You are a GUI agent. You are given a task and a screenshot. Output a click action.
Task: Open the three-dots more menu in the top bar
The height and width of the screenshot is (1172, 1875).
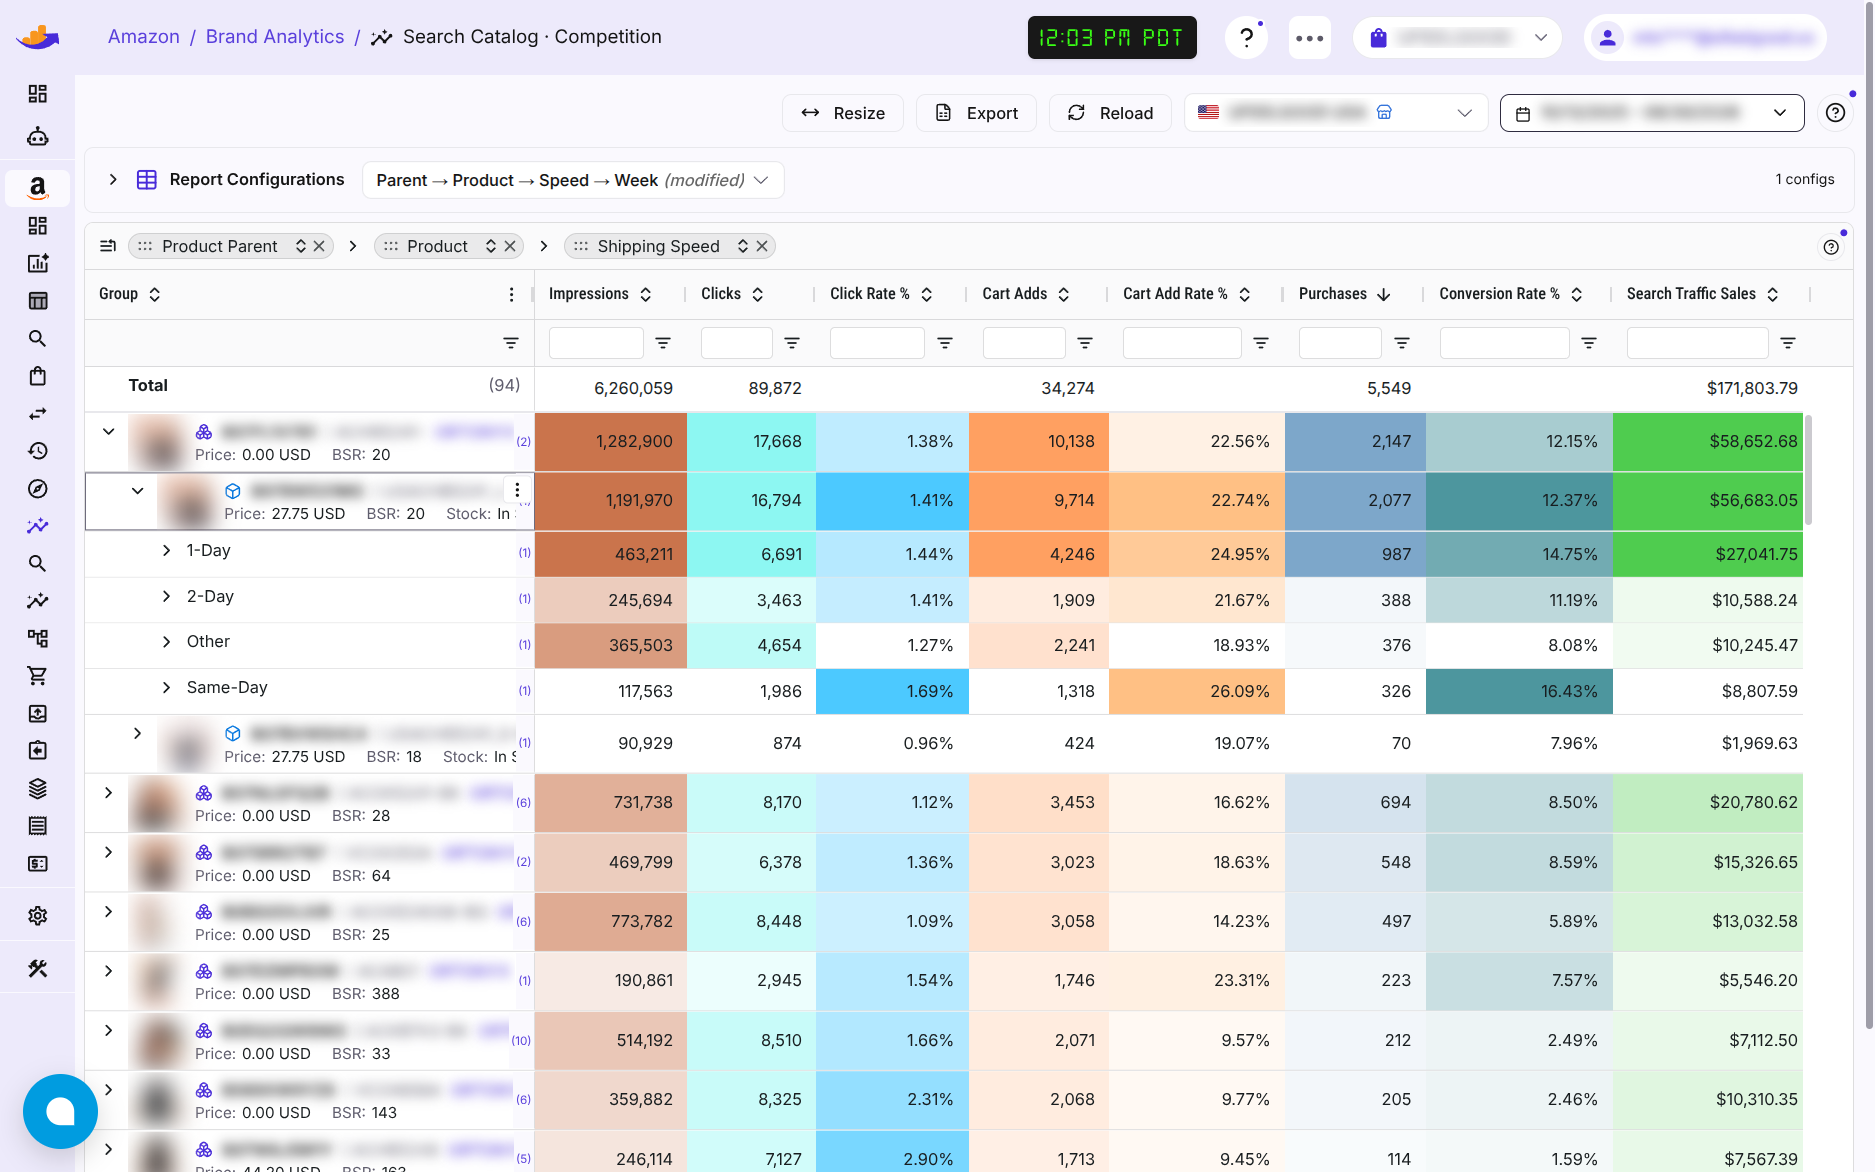[x=1309, y=38]
